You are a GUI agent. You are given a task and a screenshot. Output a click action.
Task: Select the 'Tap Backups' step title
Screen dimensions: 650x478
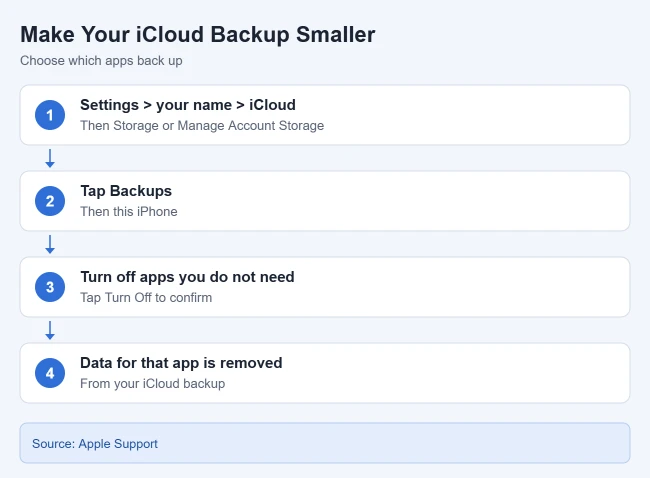click(x=126, y=191)
